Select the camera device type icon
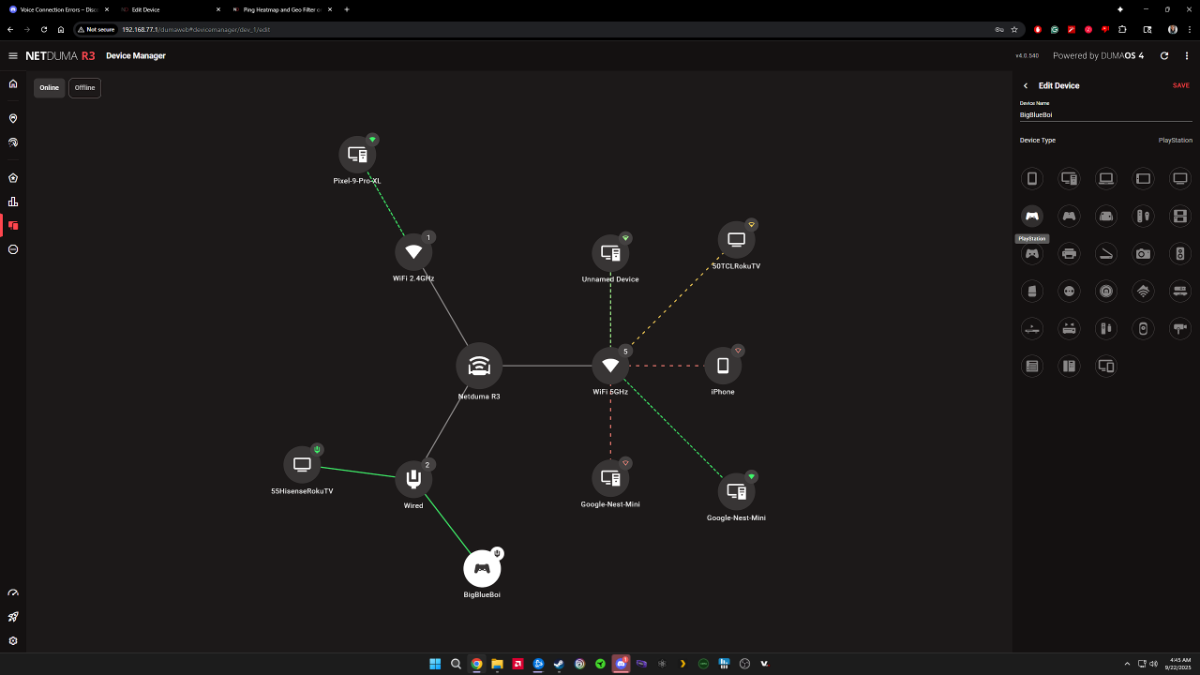Image resolution: width=1200 pixels, height=675 pixels. pos(1143,254)
